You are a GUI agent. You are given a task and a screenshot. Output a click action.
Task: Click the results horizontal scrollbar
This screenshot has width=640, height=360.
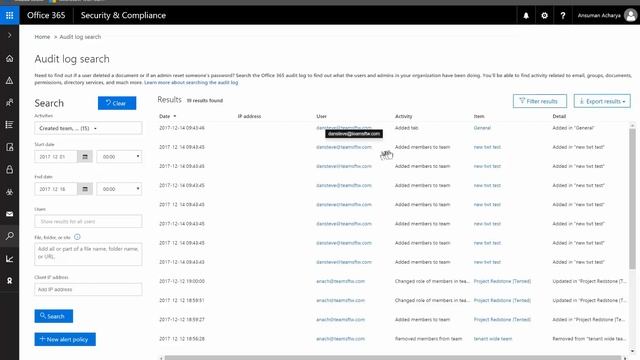[393, 358]
